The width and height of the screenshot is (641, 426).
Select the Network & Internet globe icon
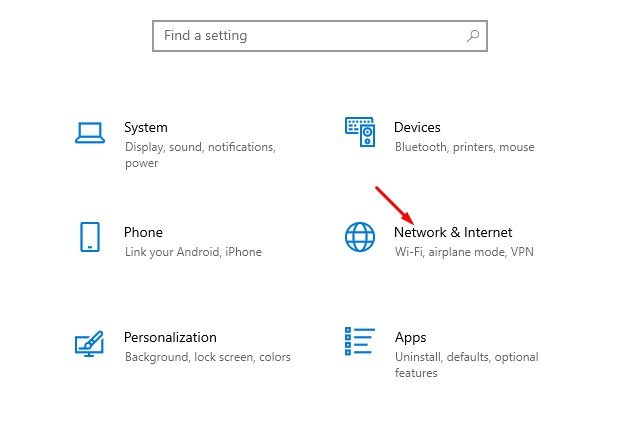[x=359, y=237]
